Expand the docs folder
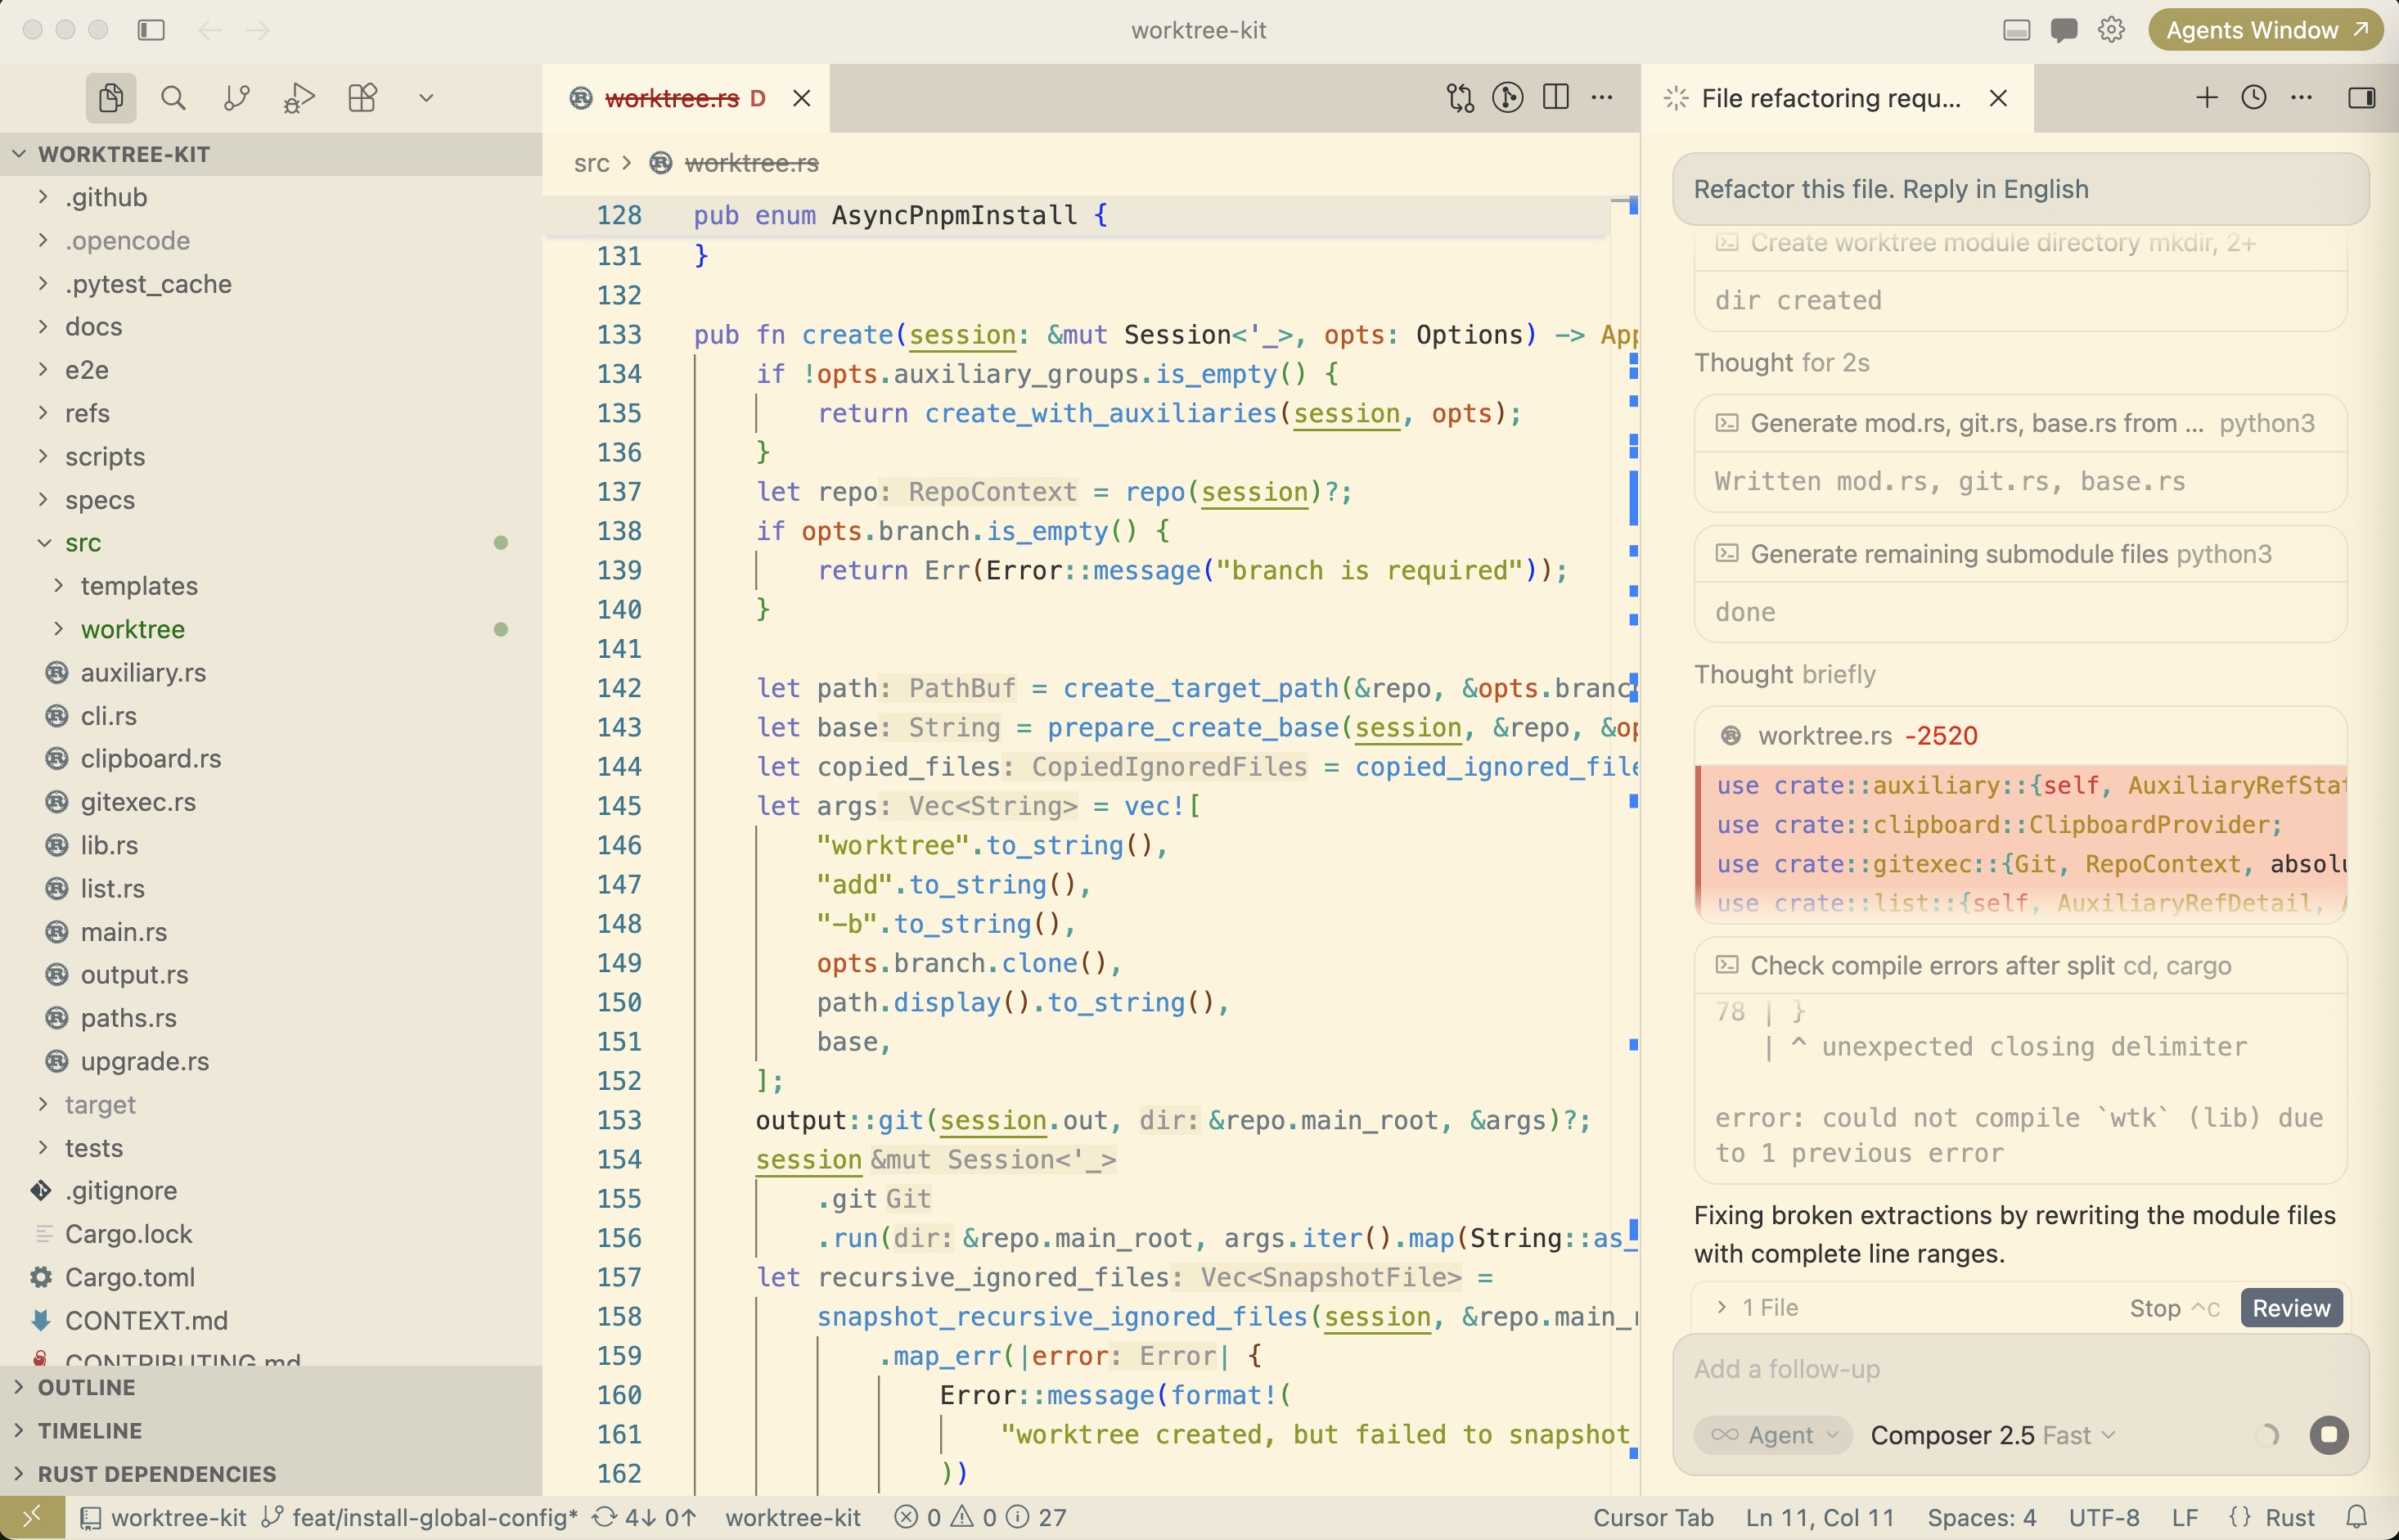 click(x=271, y=327)
